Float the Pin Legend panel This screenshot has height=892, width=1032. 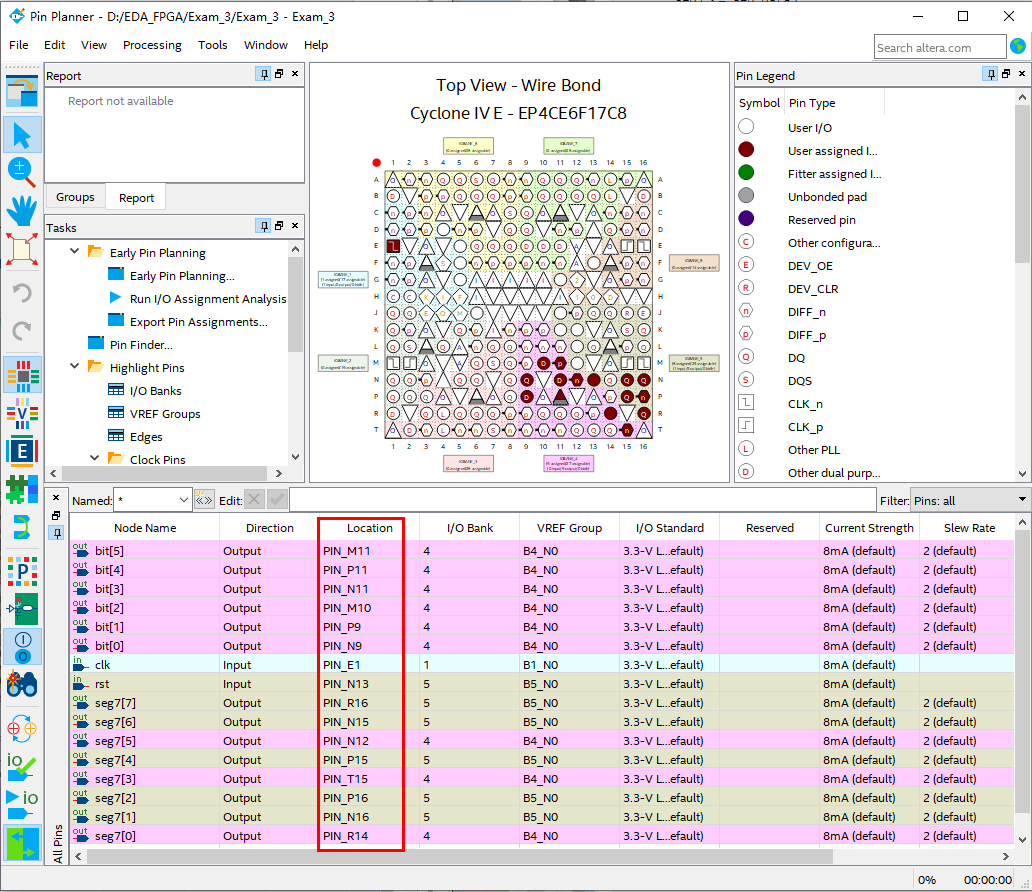click(x=1006, y=74)
